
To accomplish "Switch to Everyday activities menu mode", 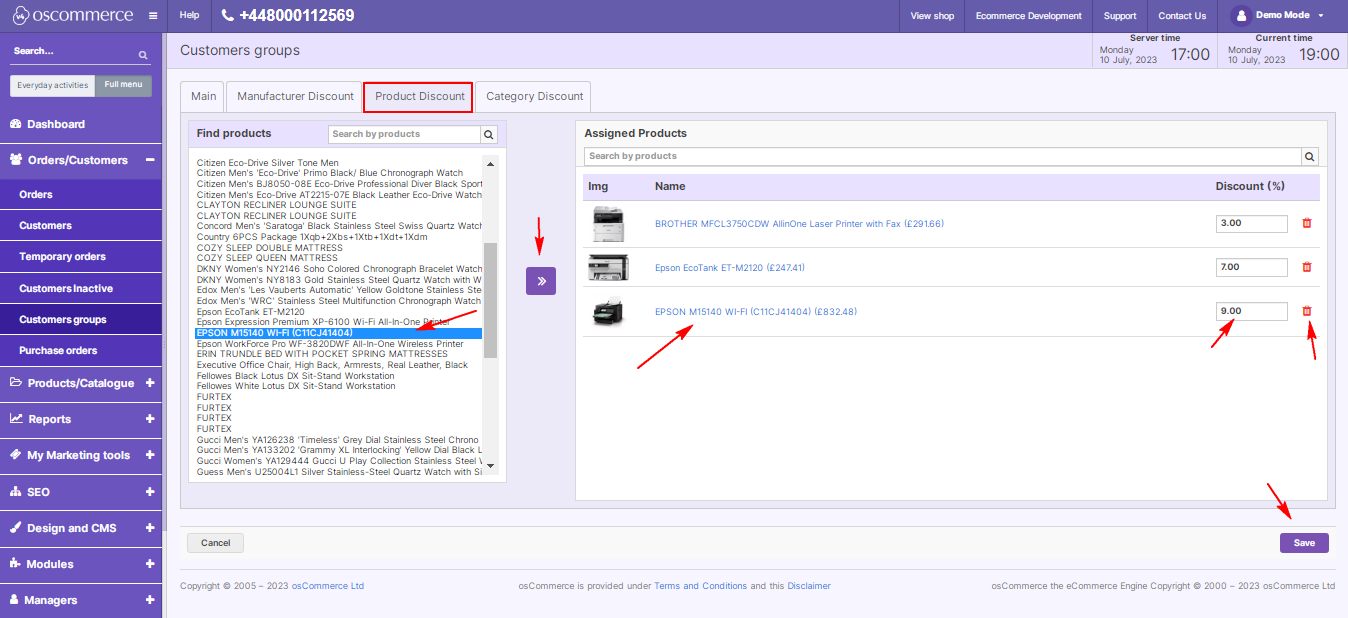I will pyautogui.click(x=53, y=85).
